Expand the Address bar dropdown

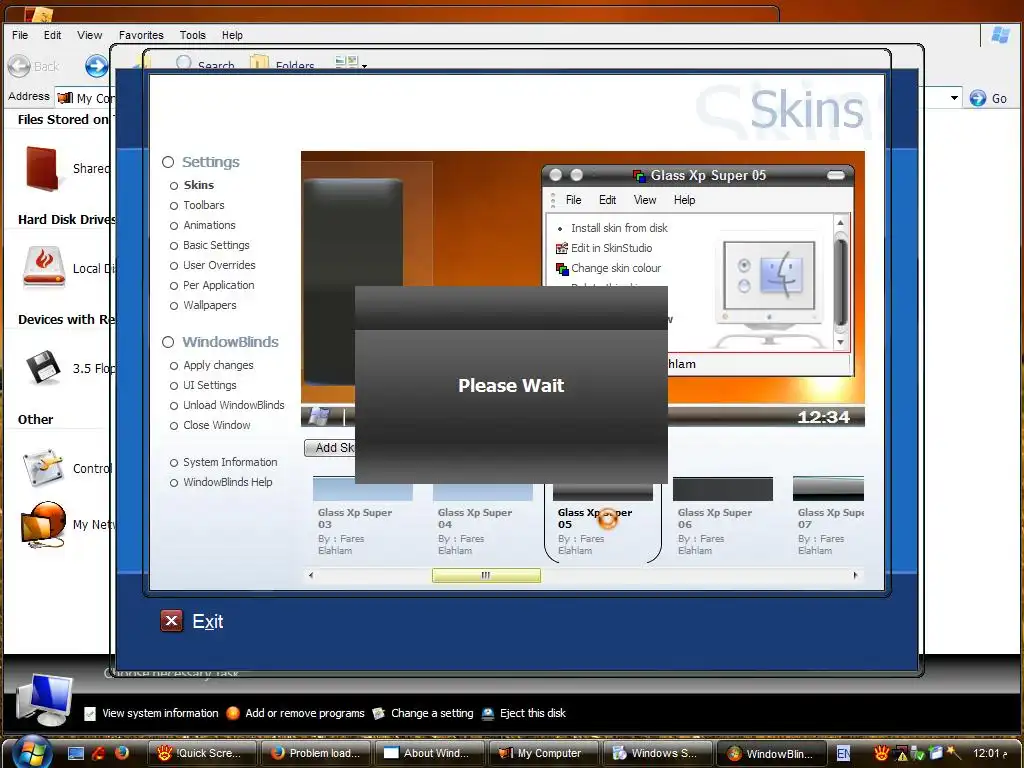click(x=954, y=98)
